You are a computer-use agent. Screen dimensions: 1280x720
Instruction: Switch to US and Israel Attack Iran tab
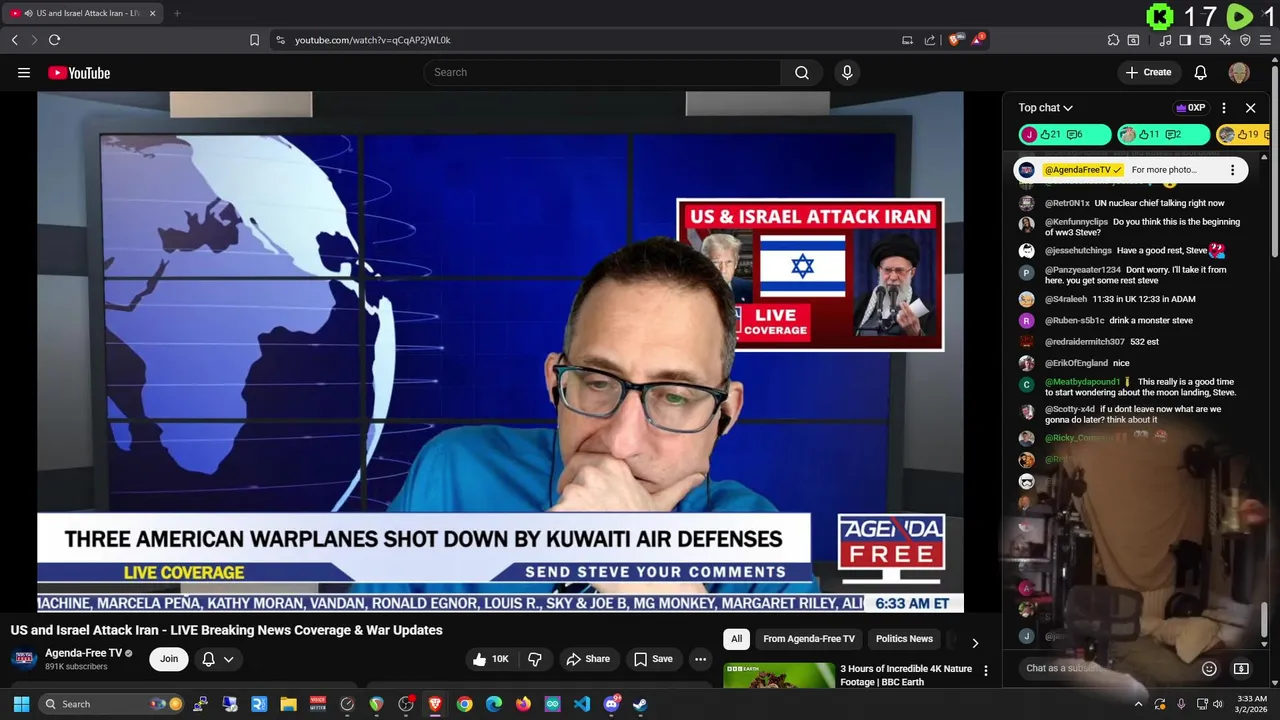82,13
